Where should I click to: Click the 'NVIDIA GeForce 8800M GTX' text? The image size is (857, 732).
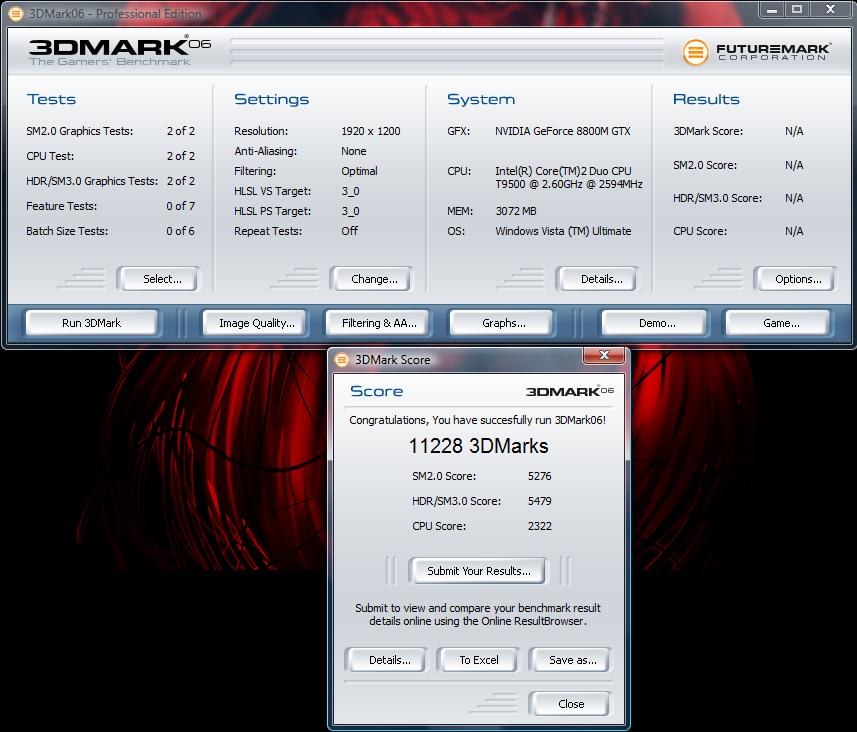pyautogui.click(x=562, y=131)
